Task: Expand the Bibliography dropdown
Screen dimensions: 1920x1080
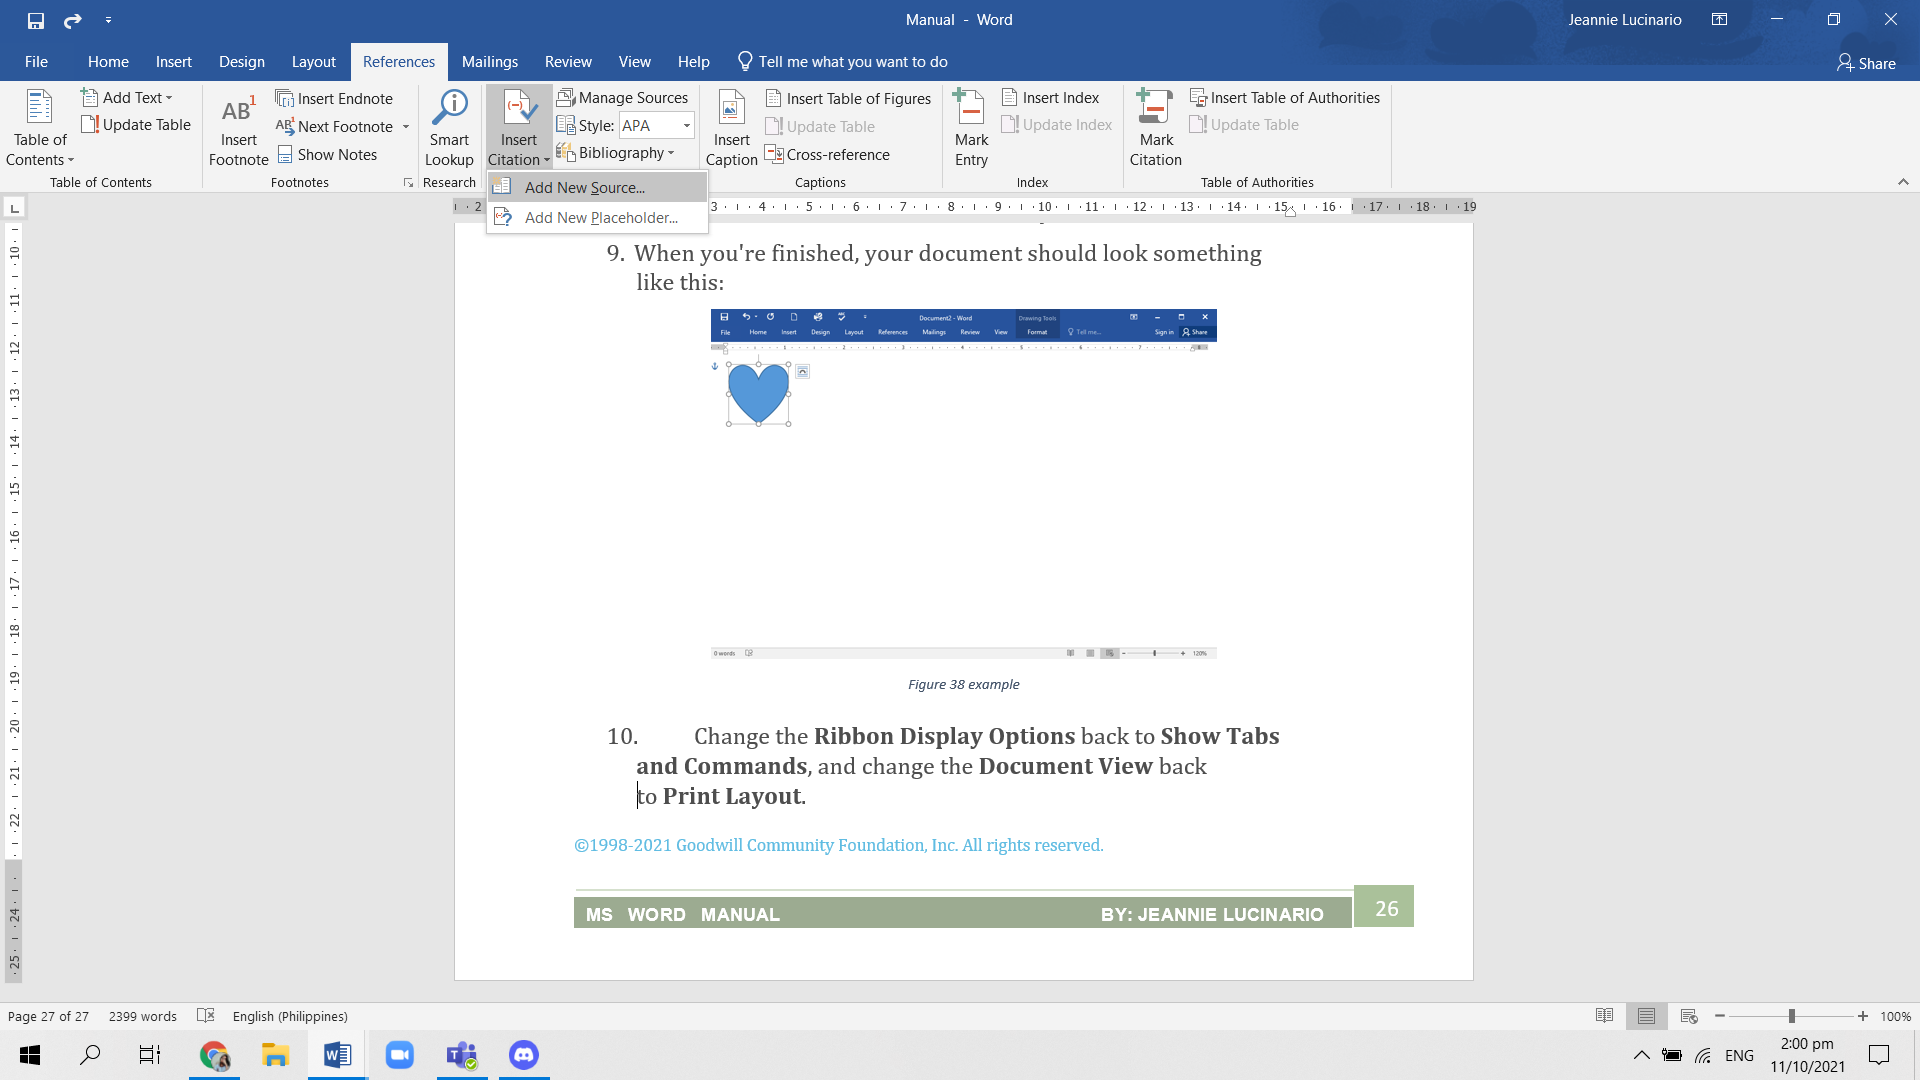Action: pyautogui.click(x=616, y=153)
